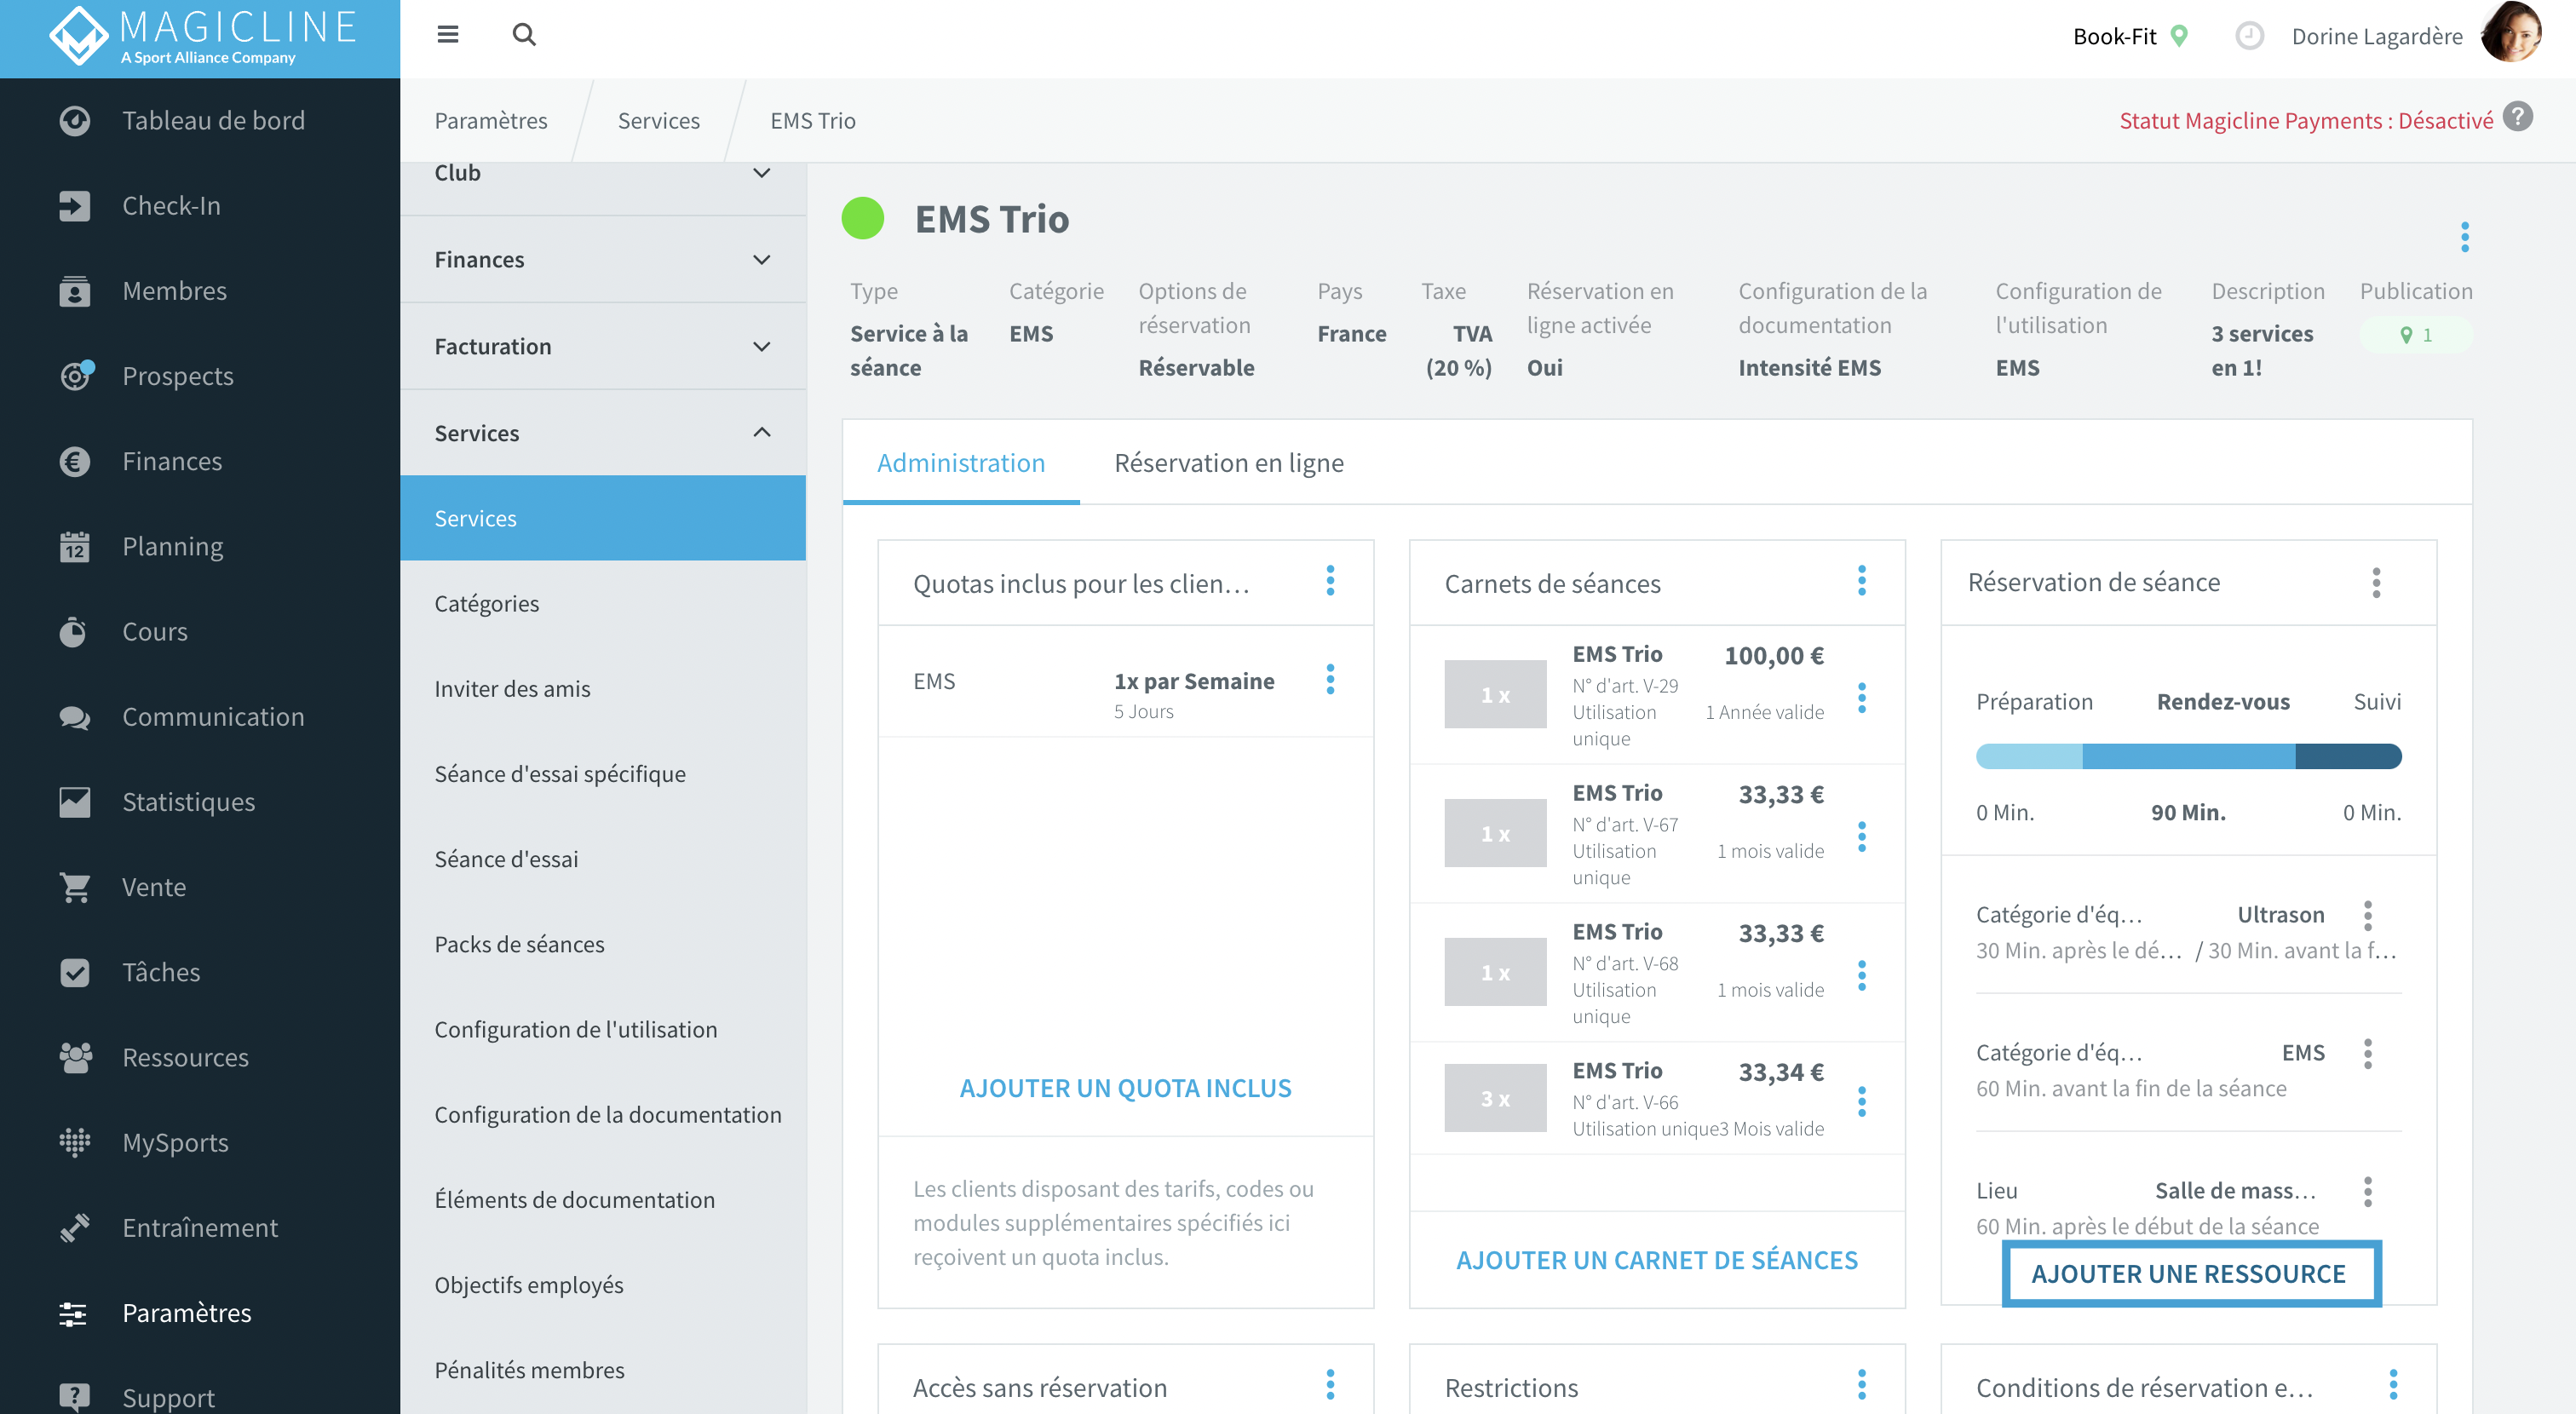This screenshot has width=2576, height=1414.
Task: Open Carnets de séances three-dot menu
Action: (x=1861, y=582)
